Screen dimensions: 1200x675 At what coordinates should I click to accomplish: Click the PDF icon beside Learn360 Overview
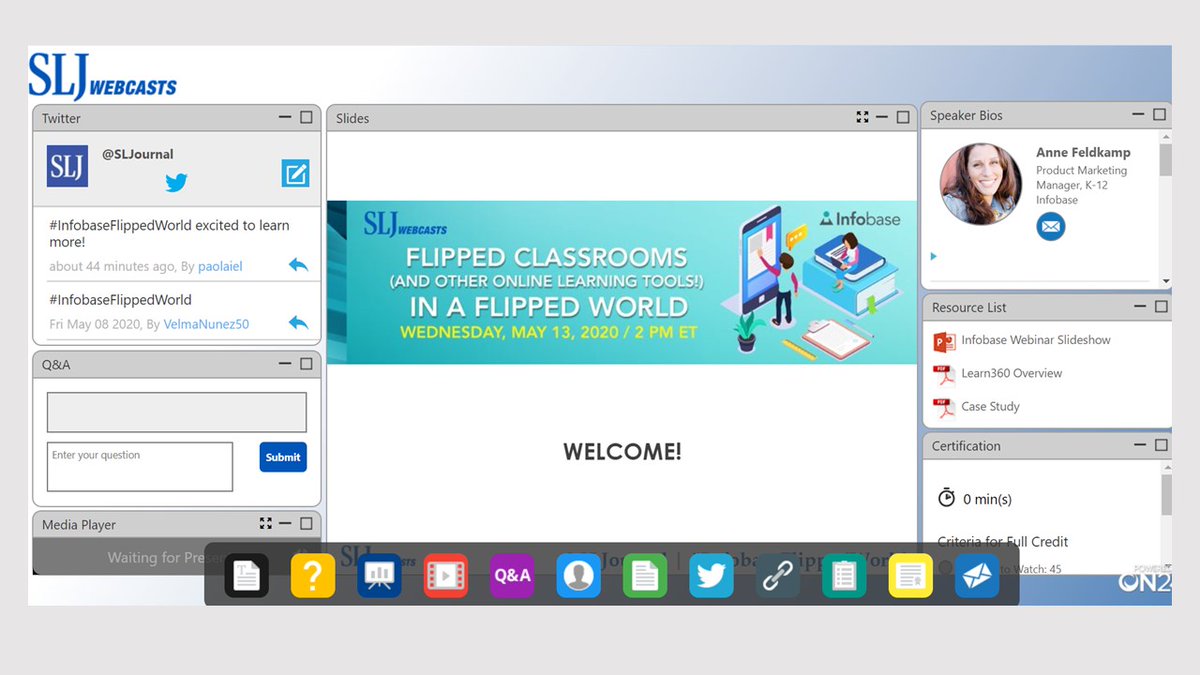tap(944, 375)
